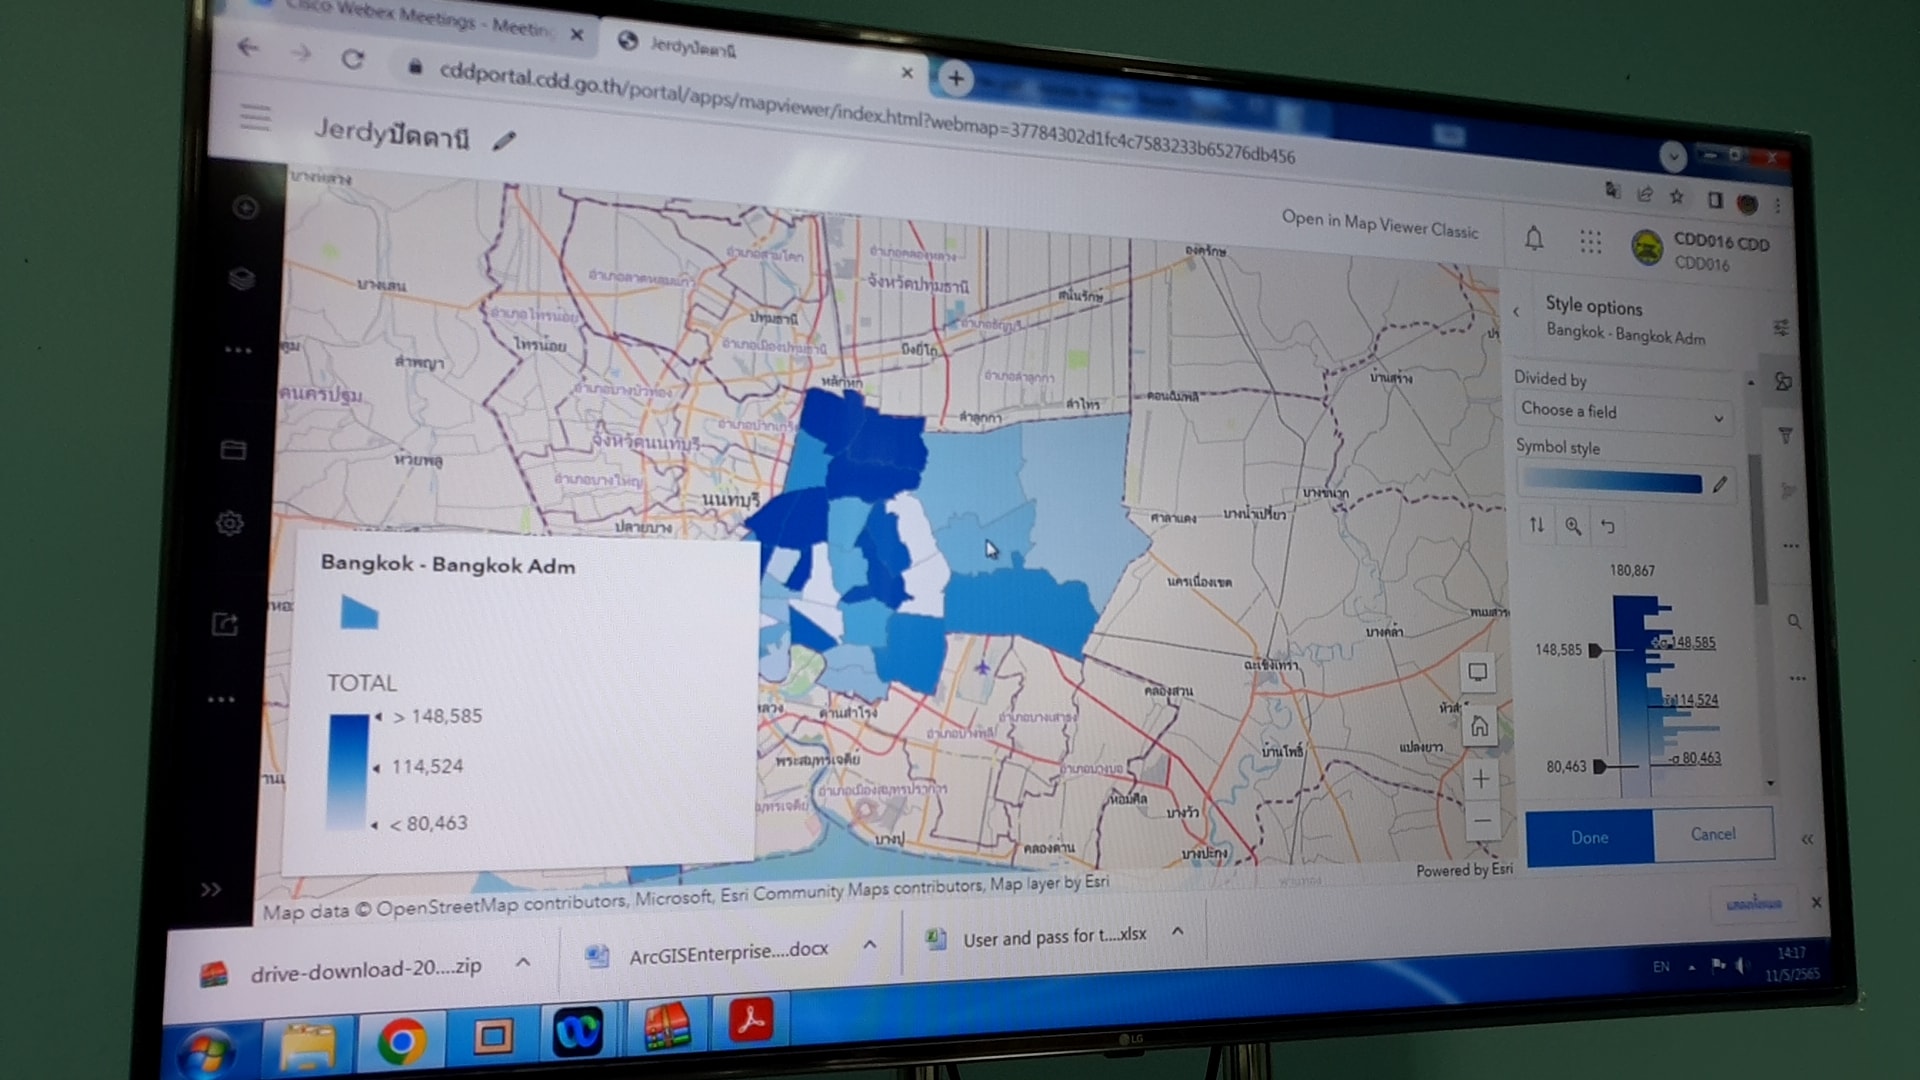Screen dimensions: 1920x1080
Task: Edit the symbol style color ramp
Action: pos(1719,485)
